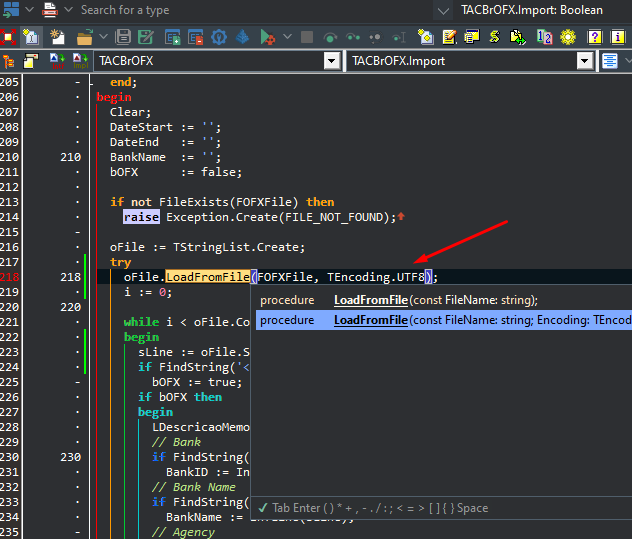Jump to interface with the 'Intf' icon
The height and width of the screenshot is (539, 632).
58,61
